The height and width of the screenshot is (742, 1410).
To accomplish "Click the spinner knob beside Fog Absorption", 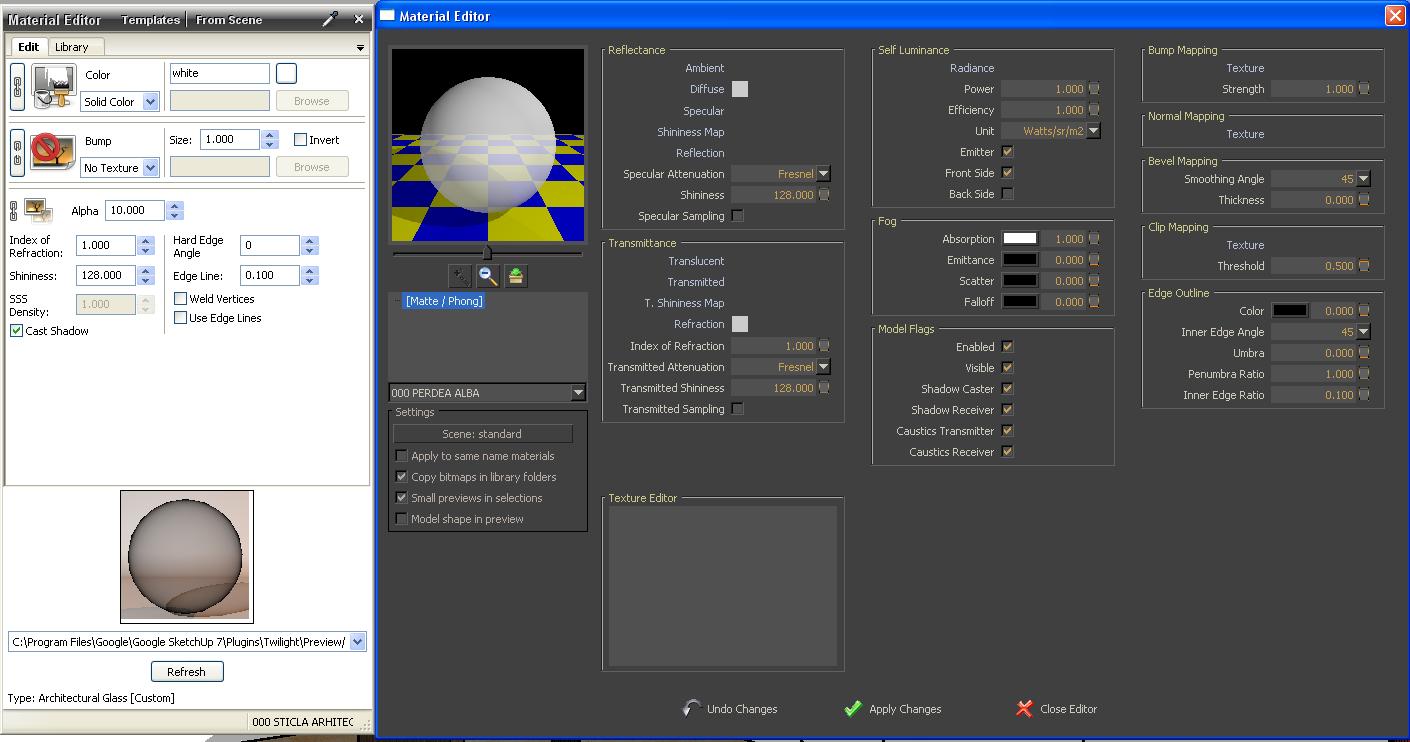I will pos(1094,239).
